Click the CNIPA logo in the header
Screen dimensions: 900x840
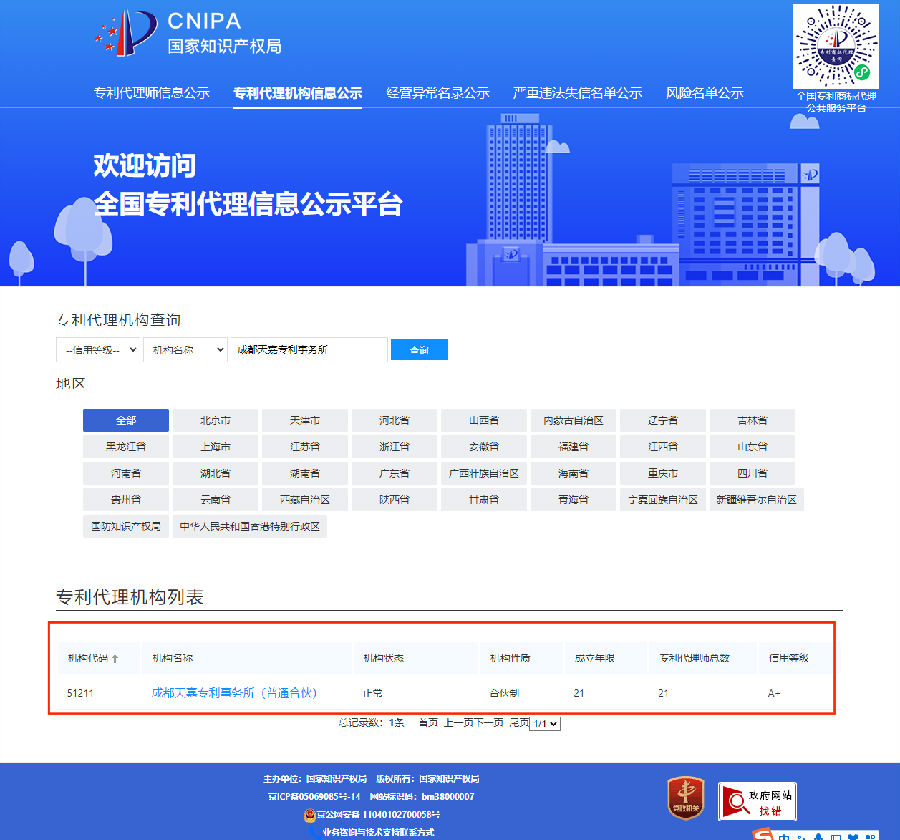click(x=189, y=33)
